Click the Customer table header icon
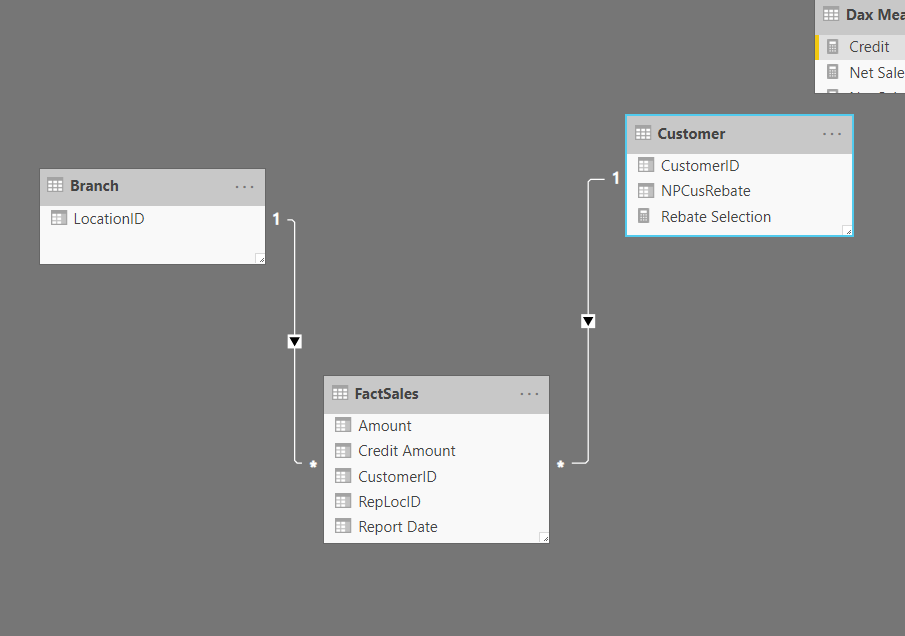Screen dimensions: 905x636 [x=642, y=133]
